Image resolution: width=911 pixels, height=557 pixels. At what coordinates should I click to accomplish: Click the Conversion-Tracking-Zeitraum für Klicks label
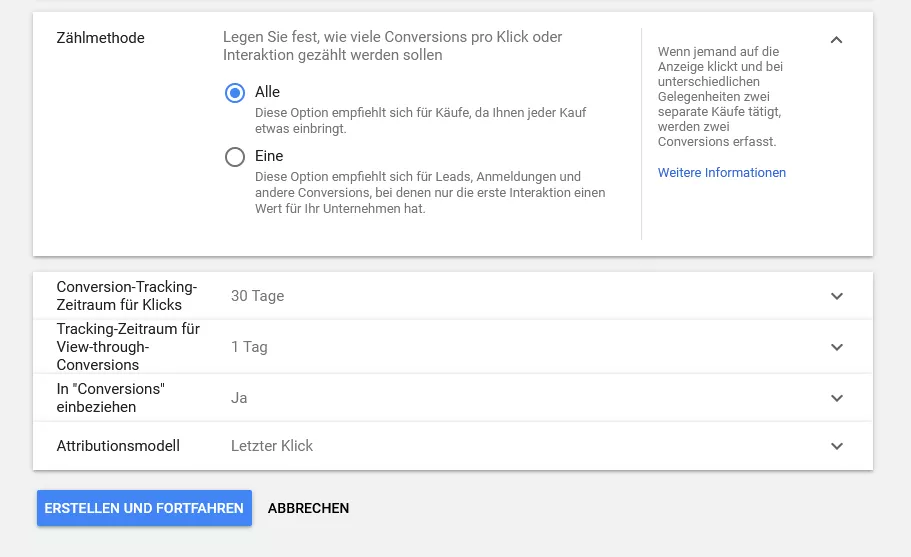click(127, 296)
